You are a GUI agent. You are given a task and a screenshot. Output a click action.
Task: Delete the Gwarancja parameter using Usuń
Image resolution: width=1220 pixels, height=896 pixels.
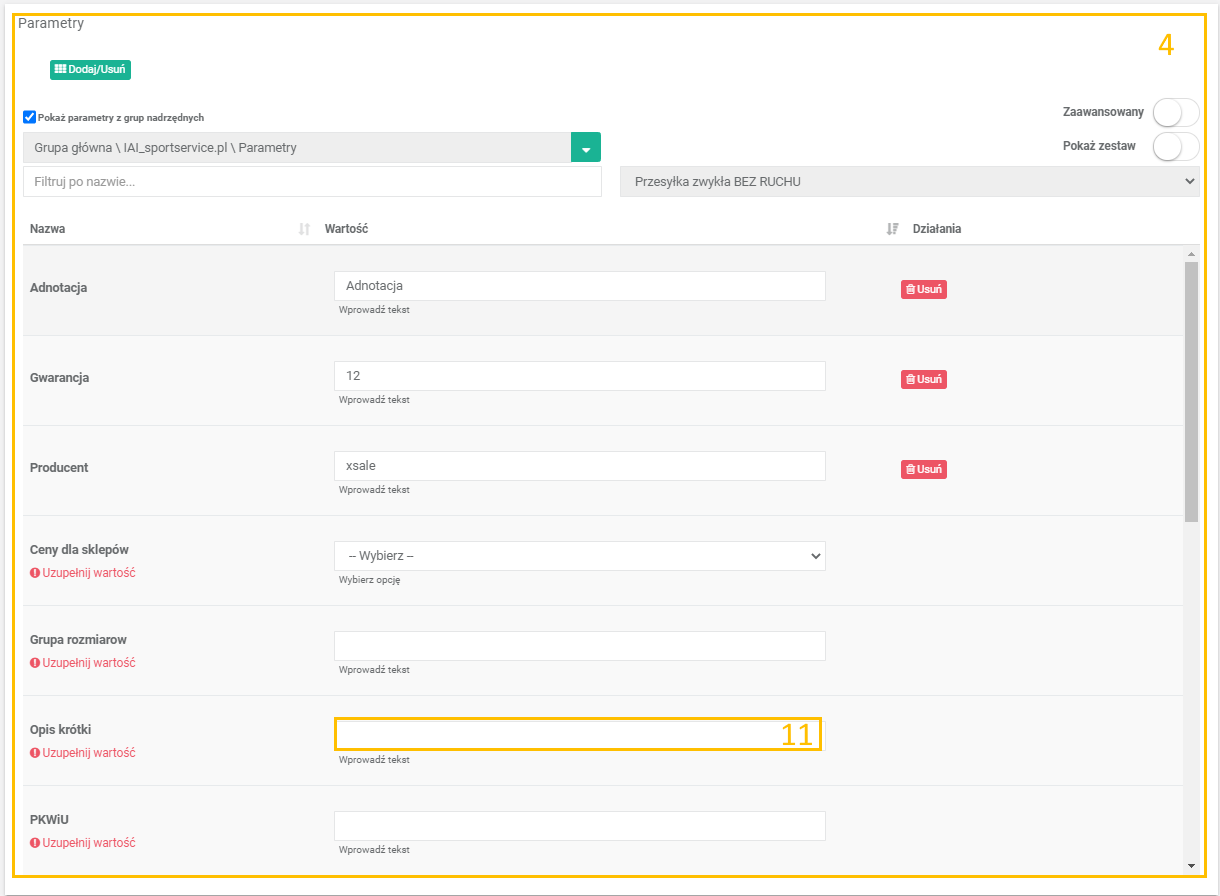(923, 379)
